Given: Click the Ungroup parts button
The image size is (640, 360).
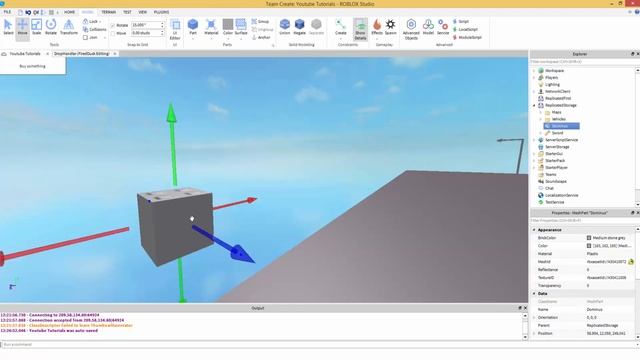Looking at the screenshot, I should pyautogui.click(x=262, y=29).
